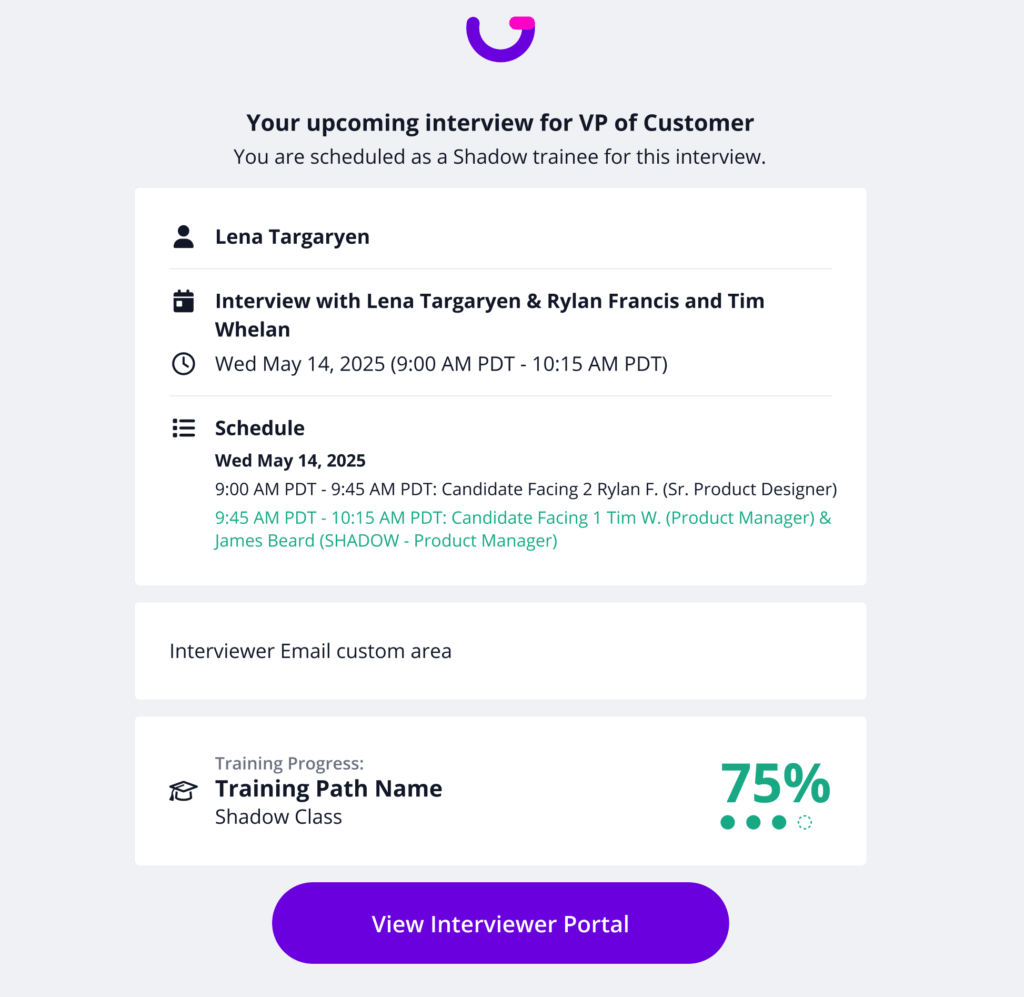This screenshot has width=1024, height=997.
Task: Click the clock icon beside interview time
Action: 184,364
